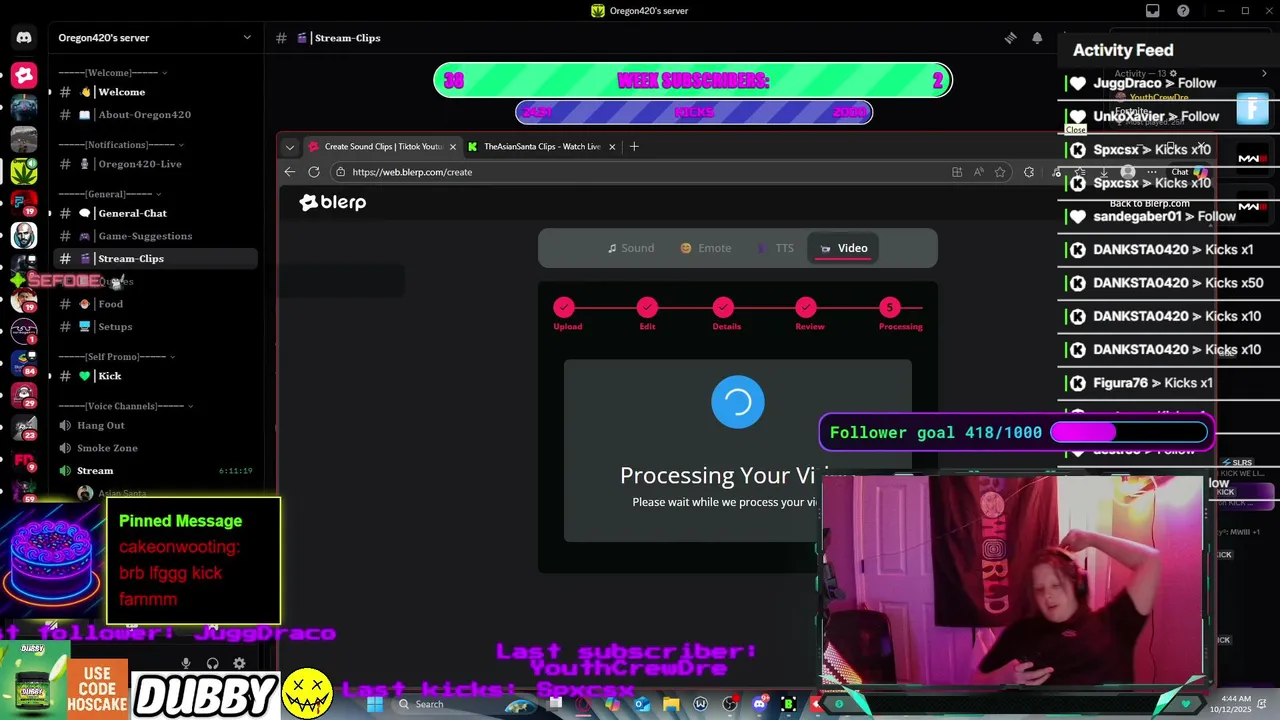Open browser tab list chevron
The image size is (1280, 720).
coord(290,147)
